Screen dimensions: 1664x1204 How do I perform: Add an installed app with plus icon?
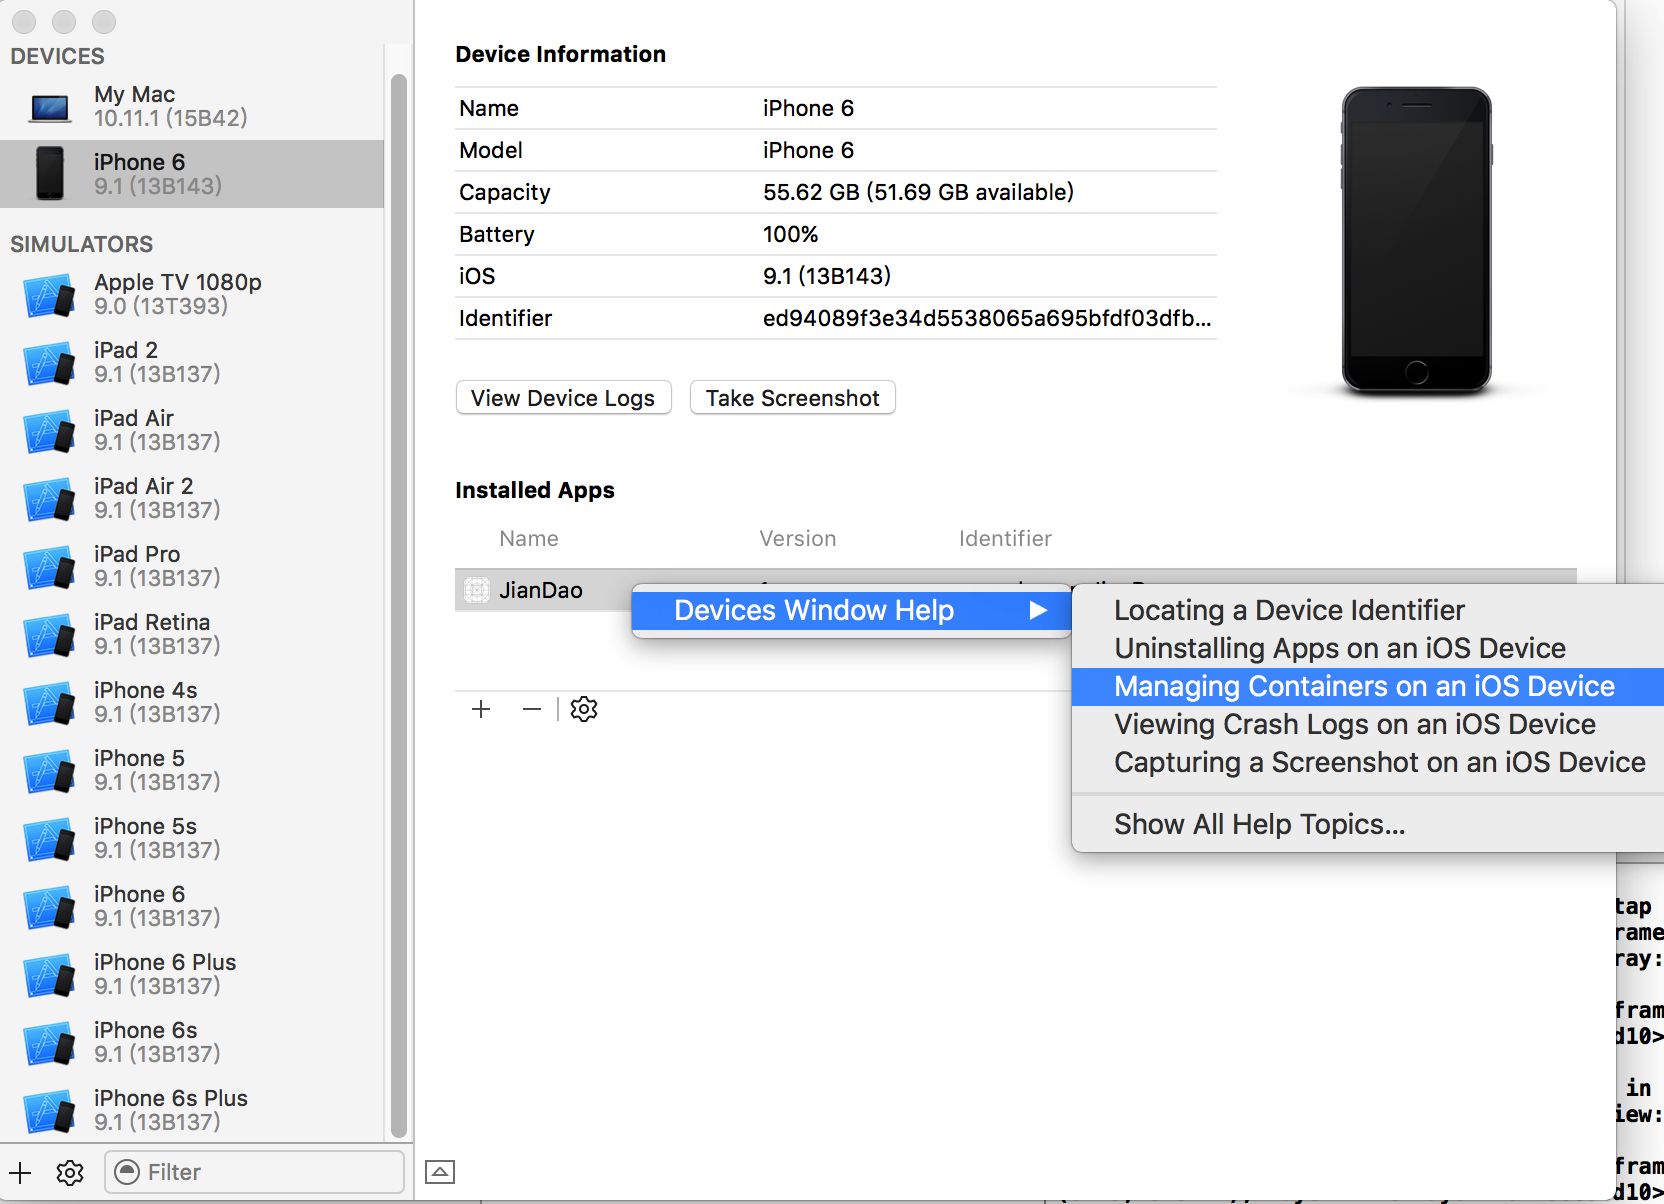pyautogui.click(x=481, y=709)
